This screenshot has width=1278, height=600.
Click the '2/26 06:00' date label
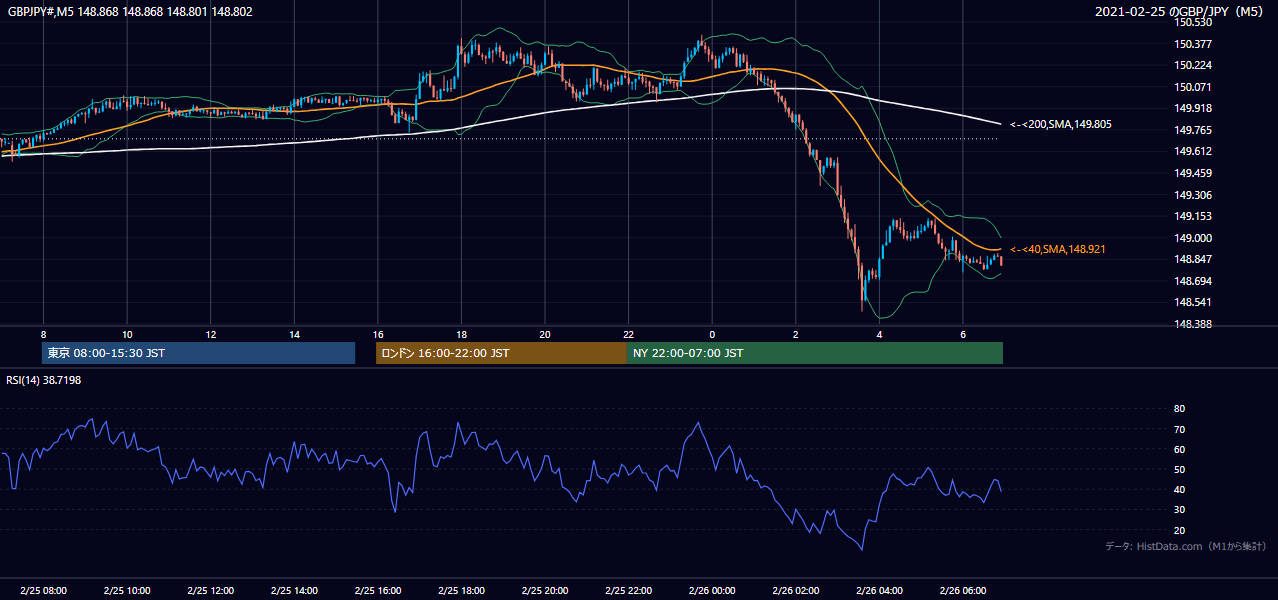(x=963, y=591)
